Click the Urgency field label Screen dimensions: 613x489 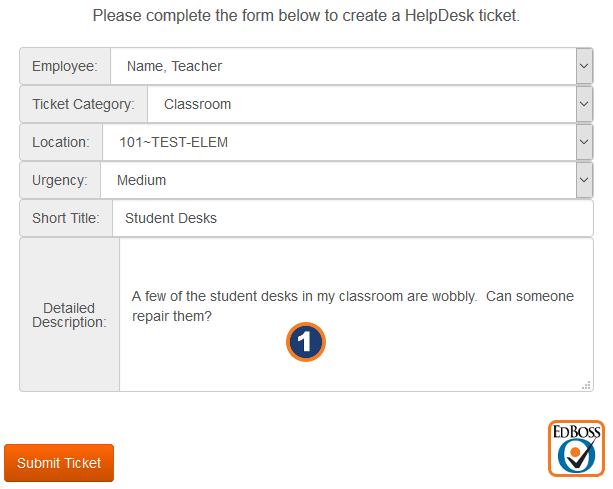tap(60, 180)
